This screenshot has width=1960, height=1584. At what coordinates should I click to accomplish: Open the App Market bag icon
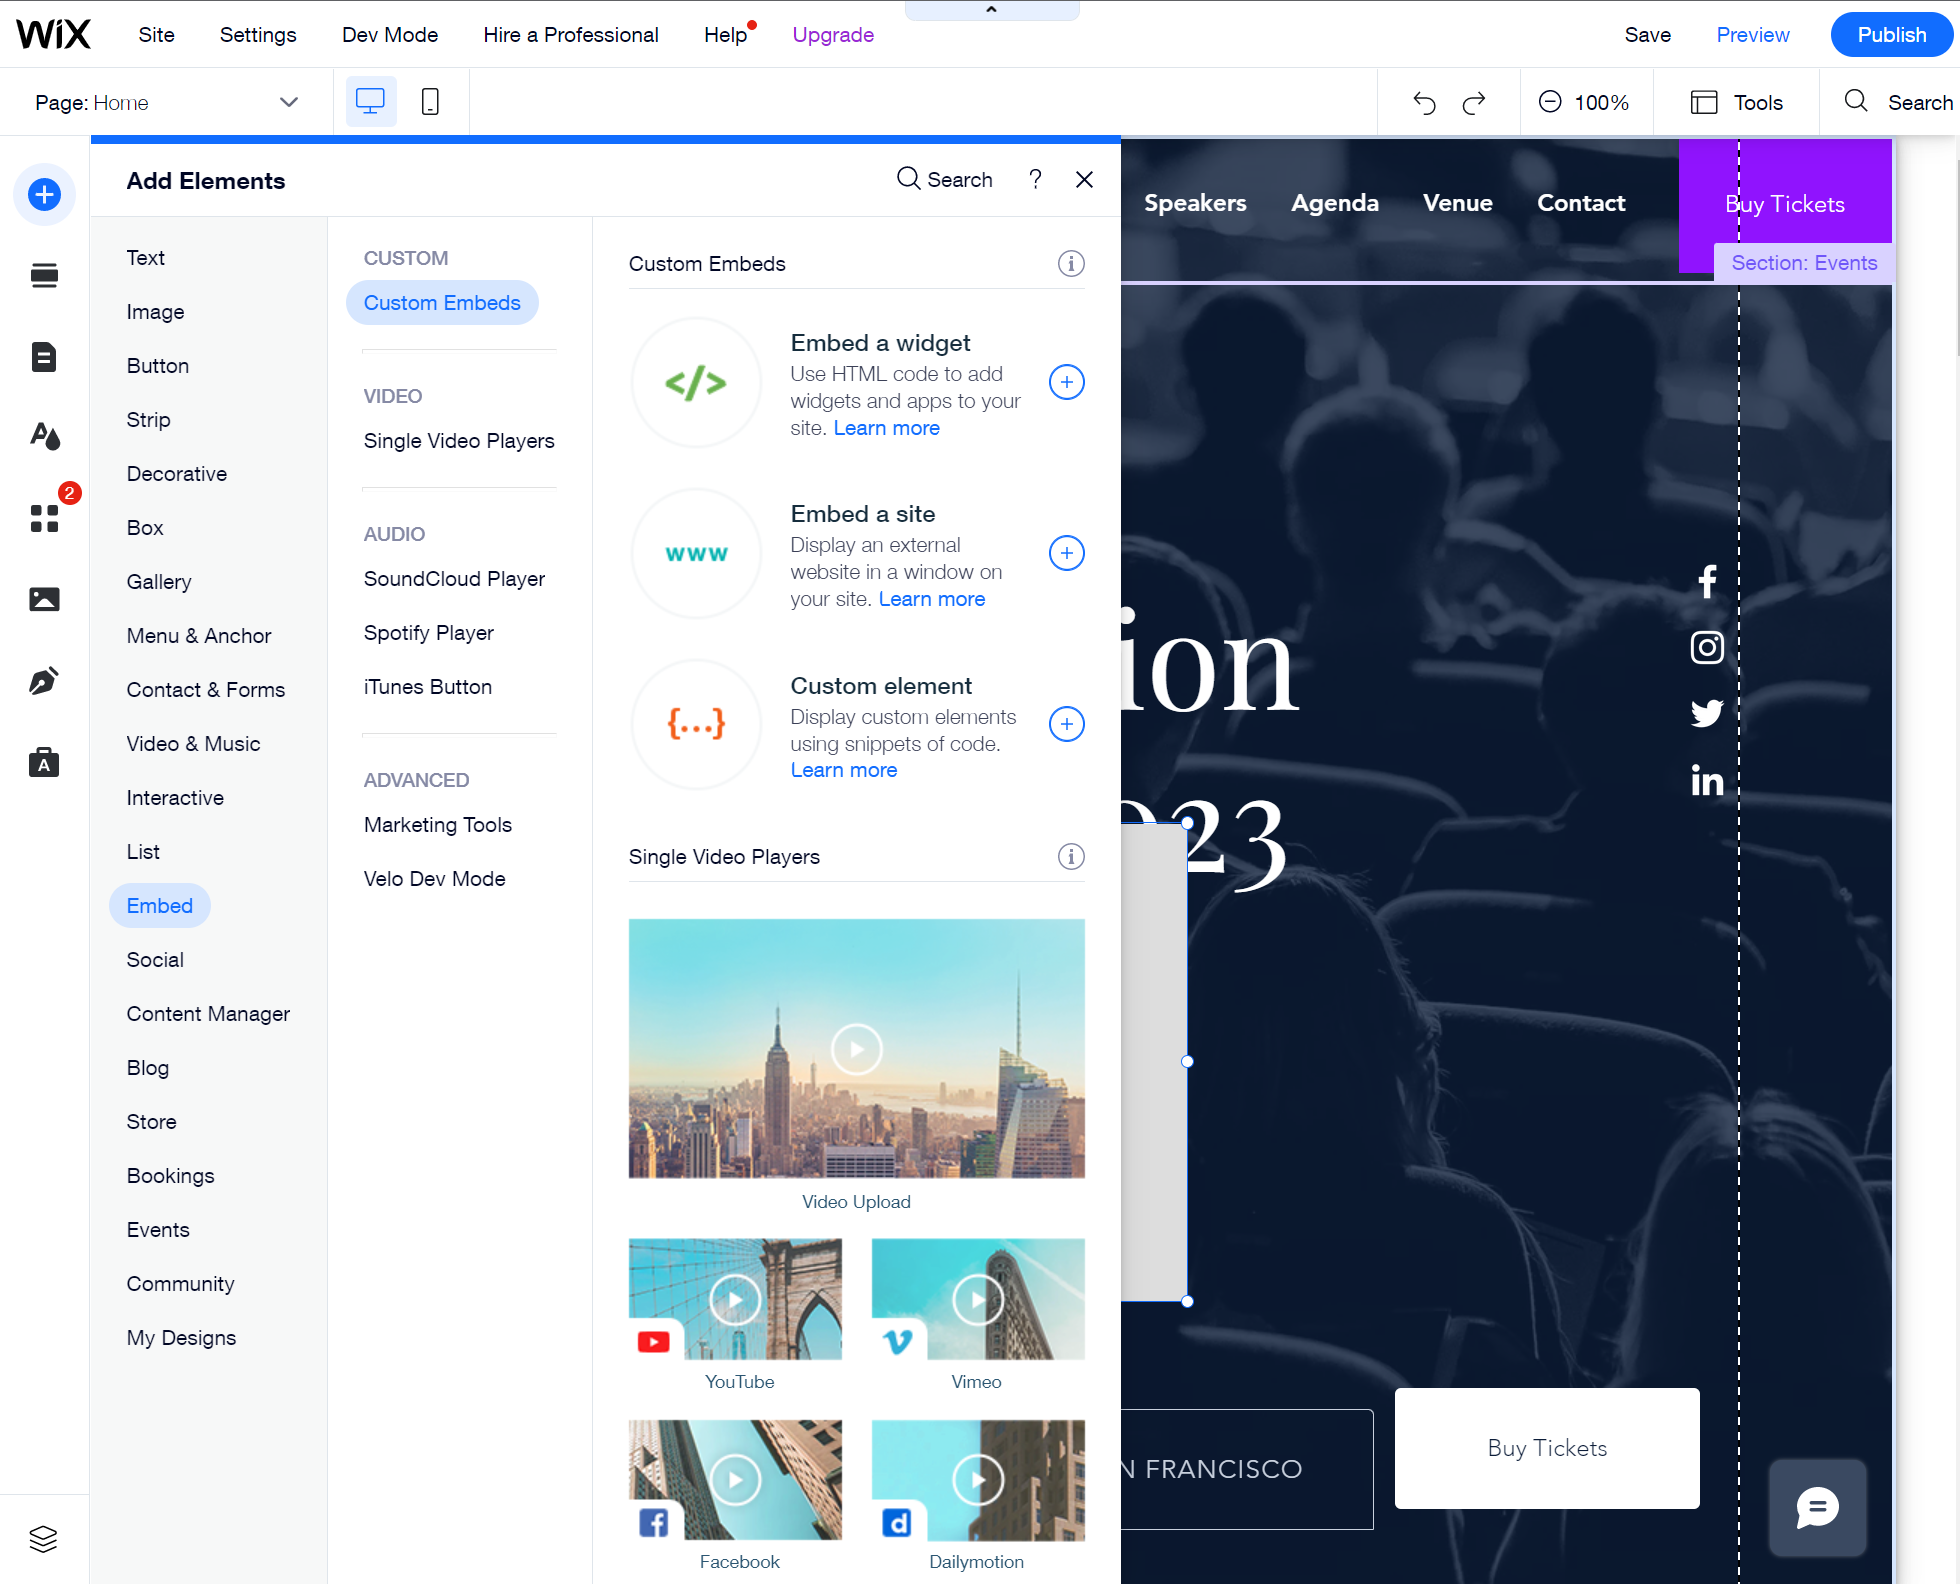[x=44, y=762]
